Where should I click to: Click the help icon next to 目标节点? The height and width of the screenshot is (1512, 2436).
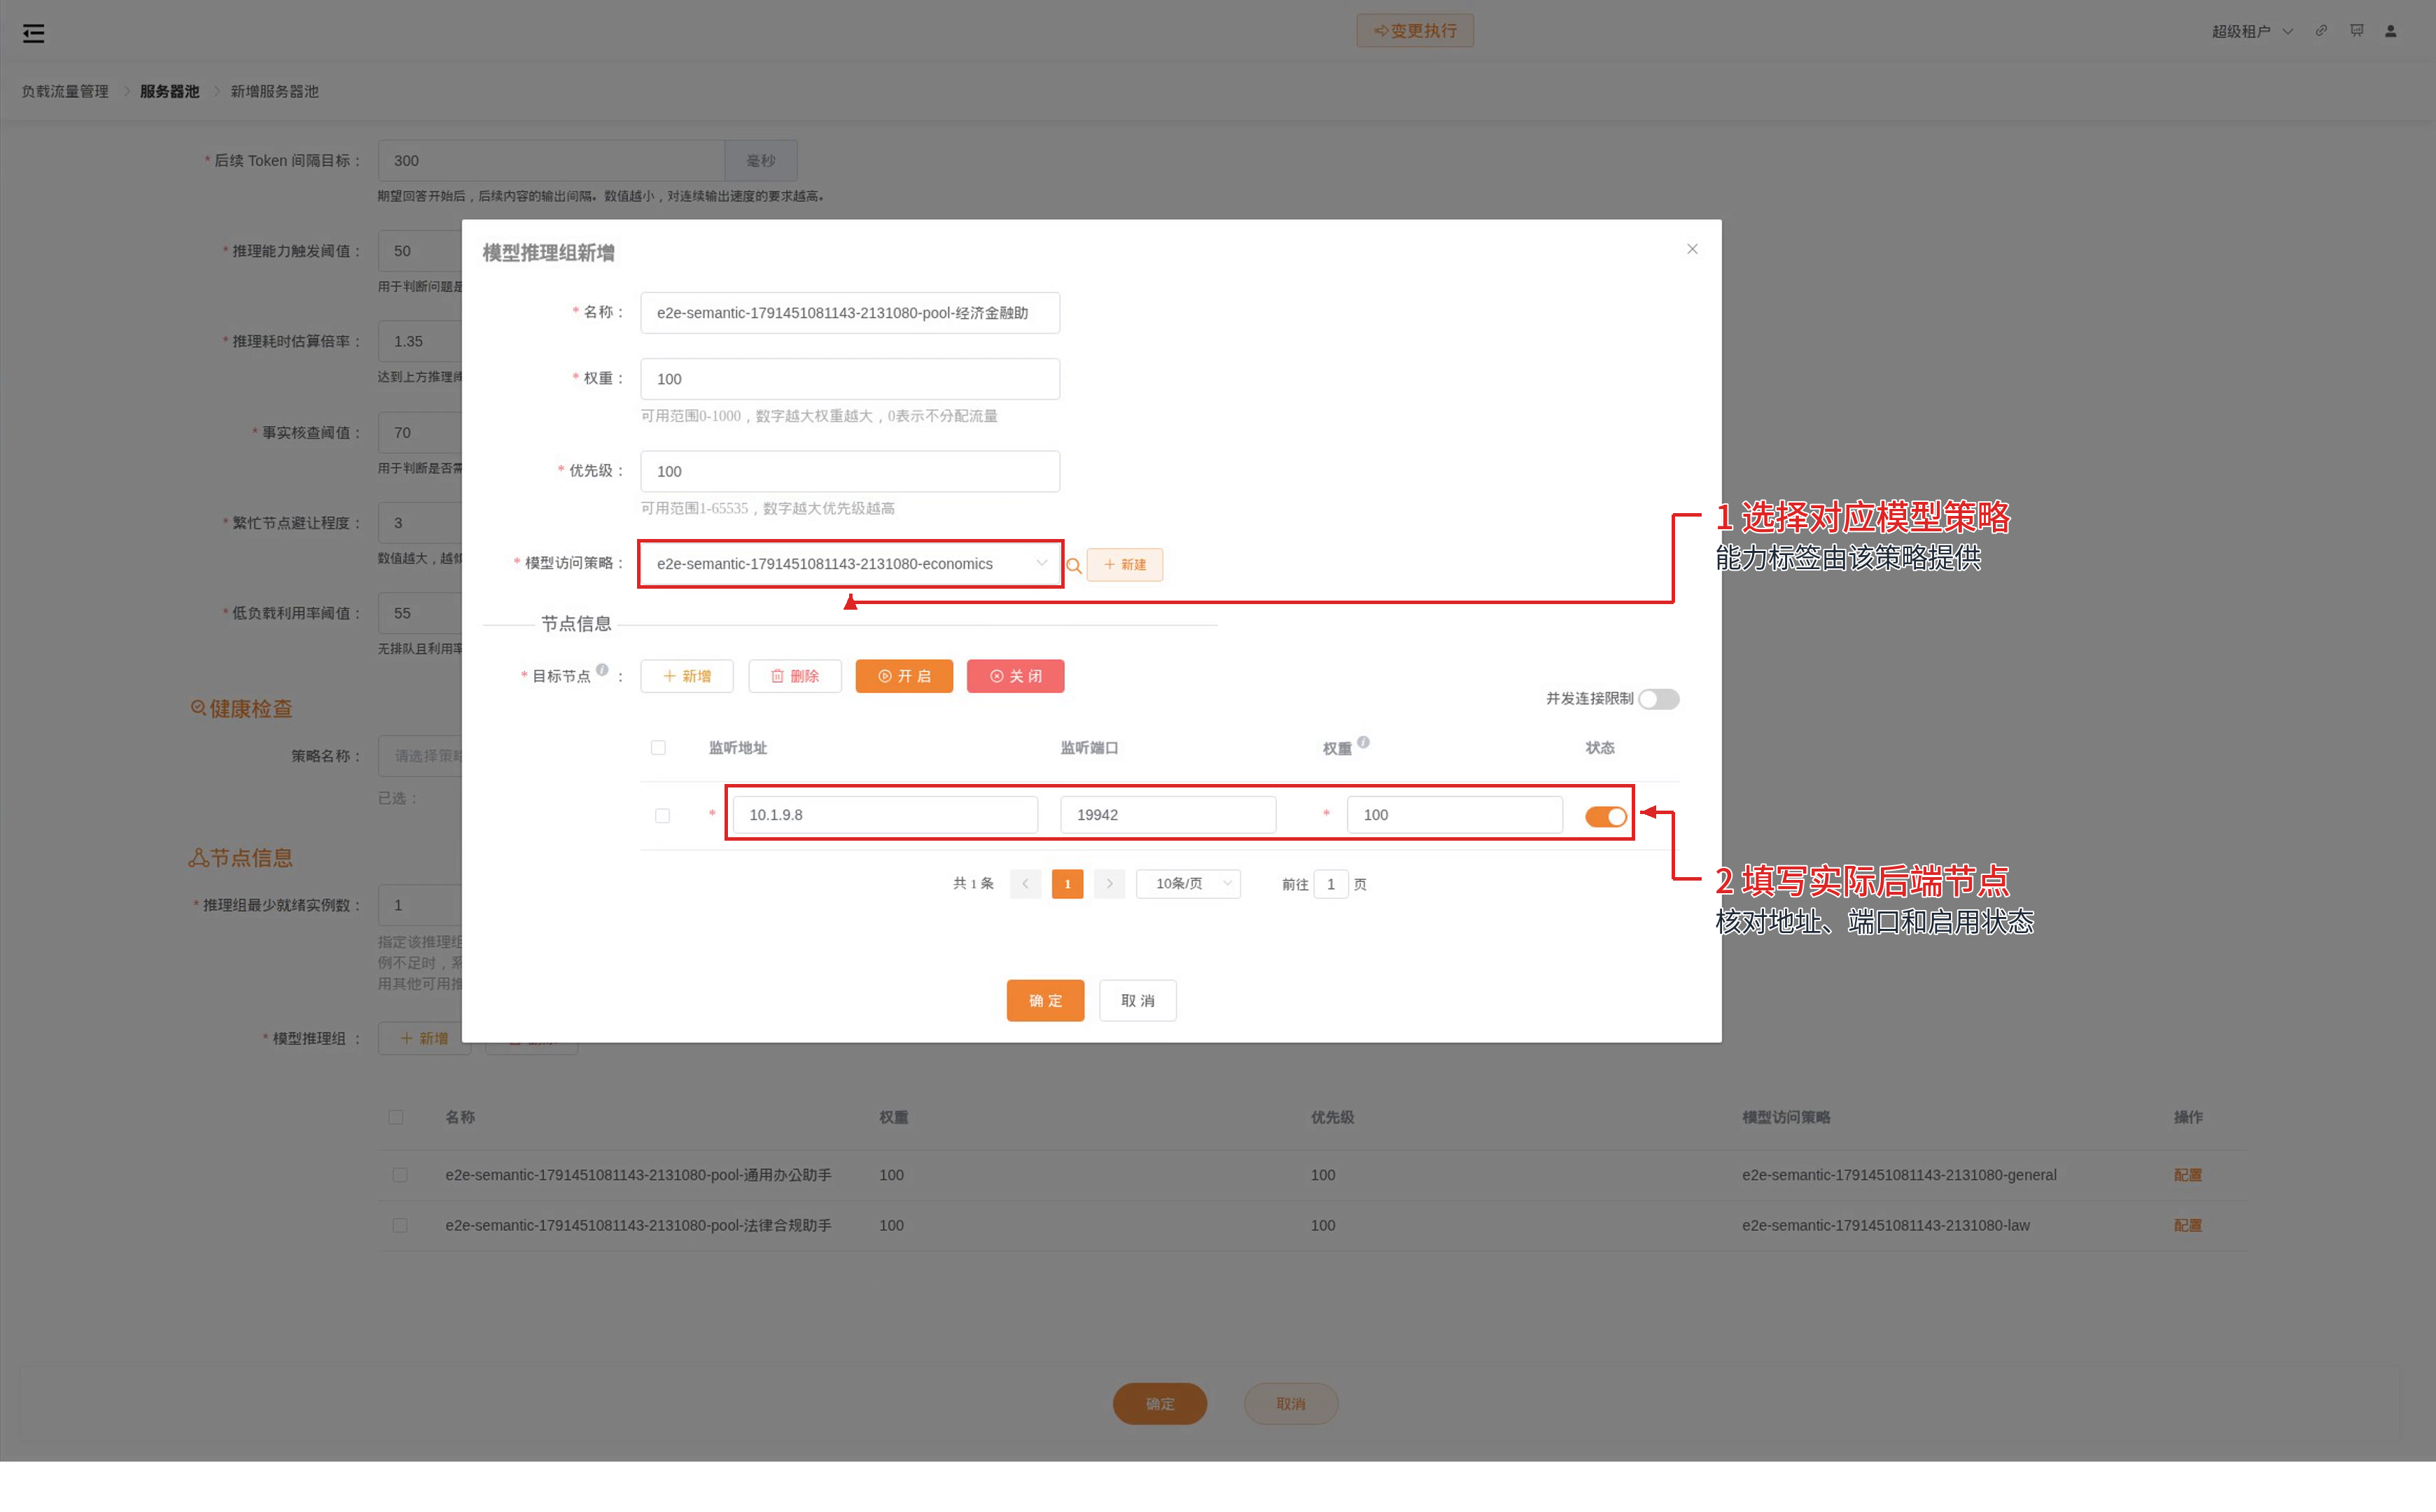coord(602,670)
